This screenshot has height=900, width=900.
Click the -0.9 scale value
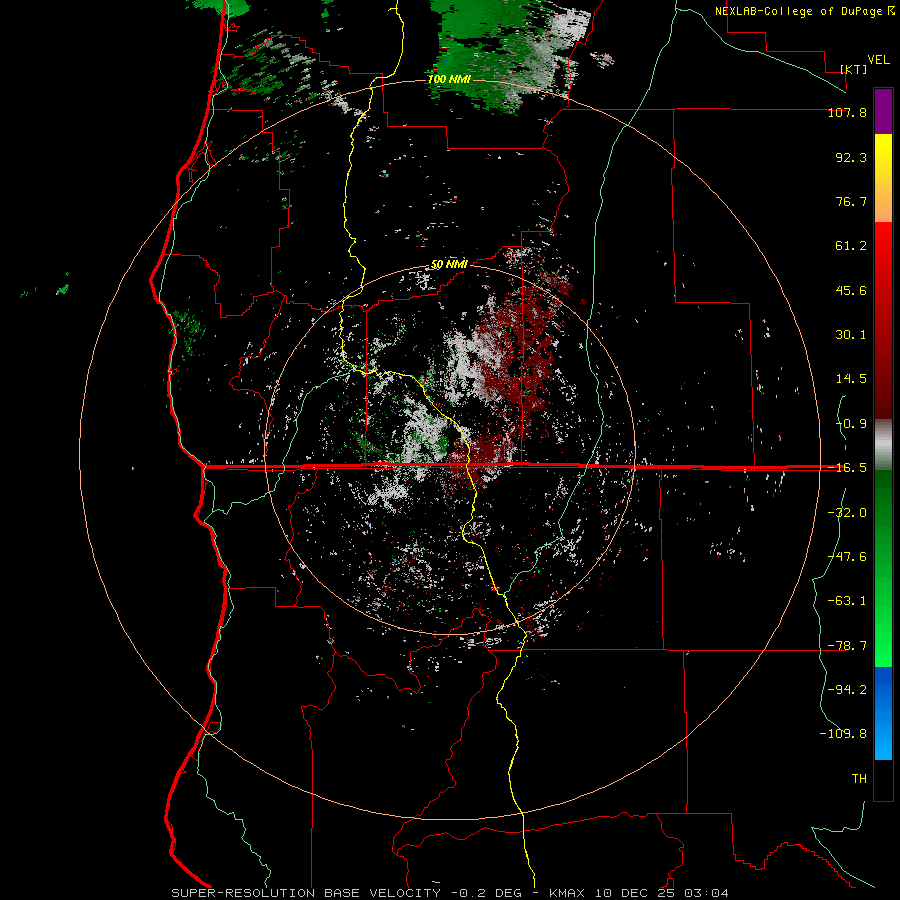tap(851, 424)
